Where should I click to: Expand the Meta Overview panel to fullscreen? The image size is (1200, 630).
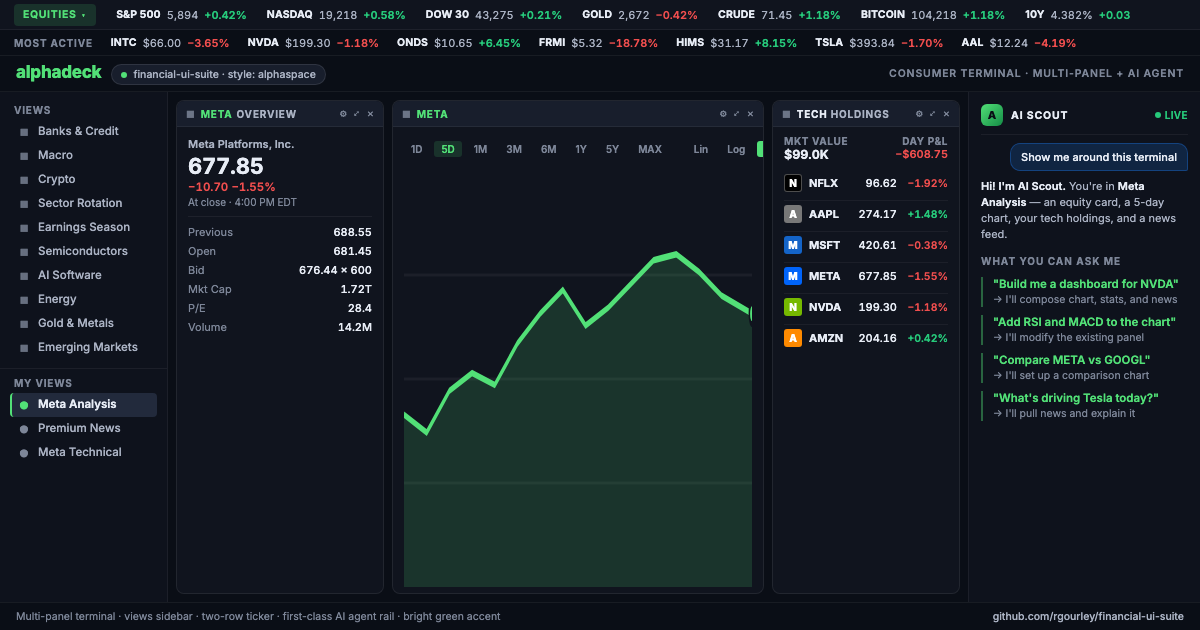357,114
